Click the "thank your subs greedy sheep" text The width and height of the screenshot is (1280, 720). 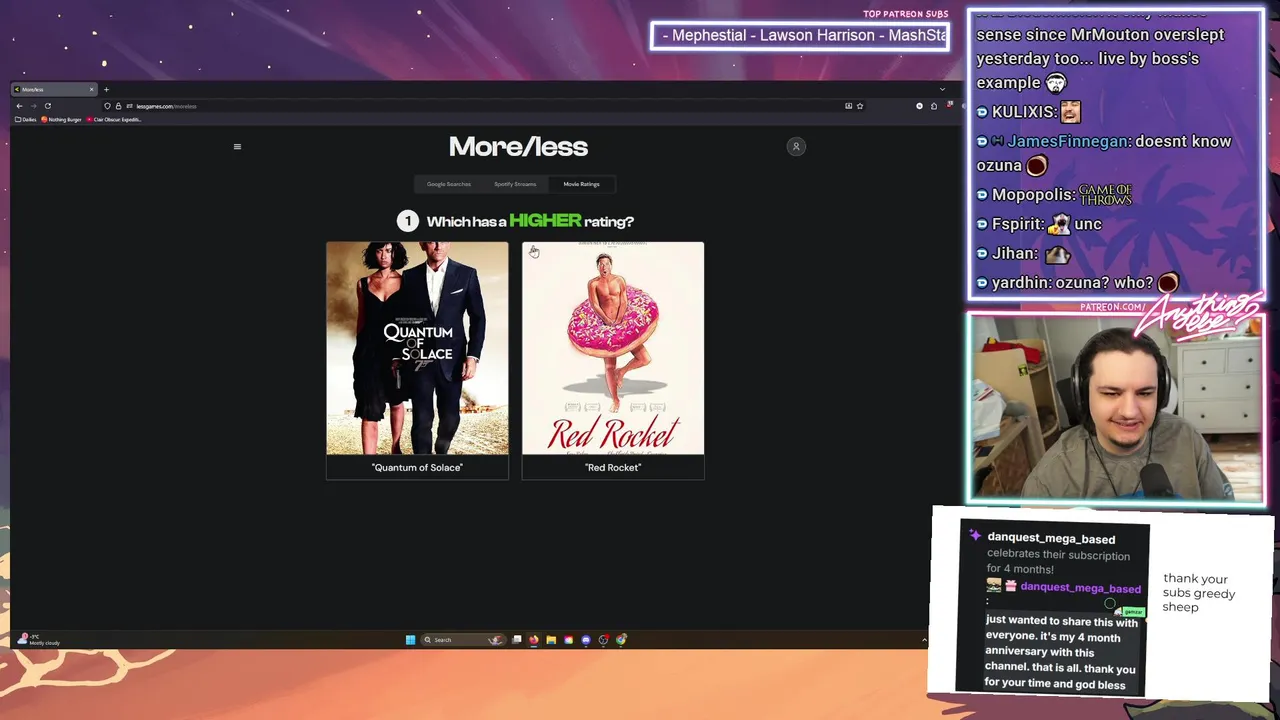[x=1199, y=593]
